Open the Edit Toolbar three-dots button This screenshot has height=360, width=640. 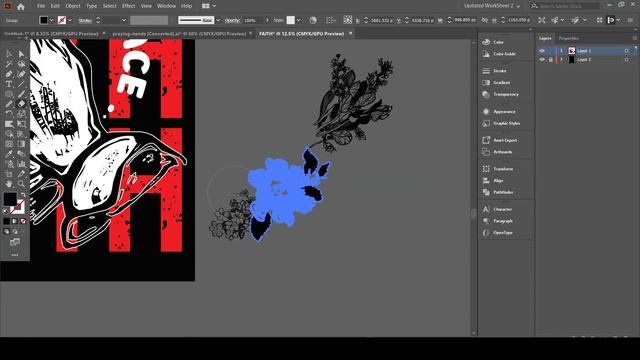point(15,255)
